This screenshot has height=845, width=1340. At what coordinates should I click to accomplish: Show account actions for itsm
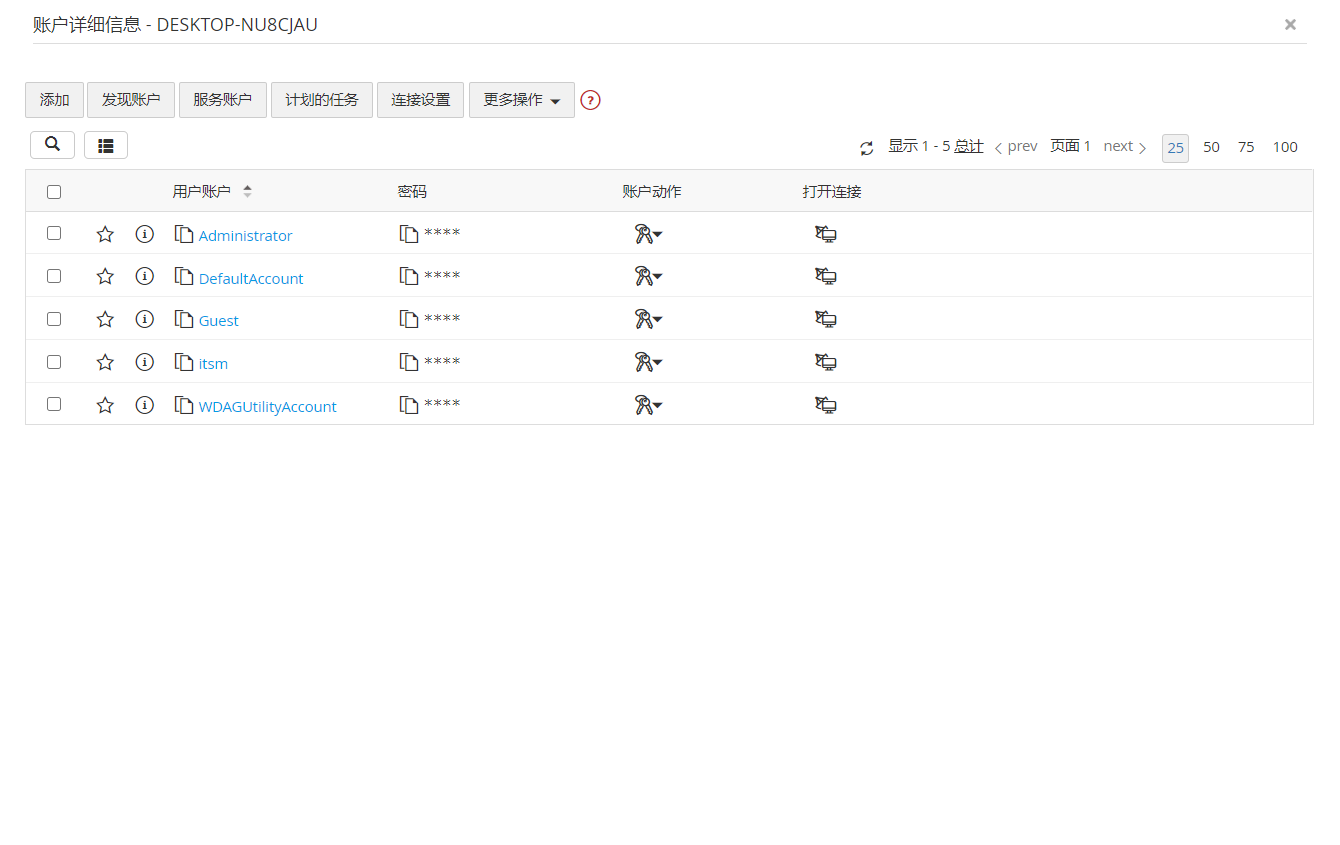point(649,362)
